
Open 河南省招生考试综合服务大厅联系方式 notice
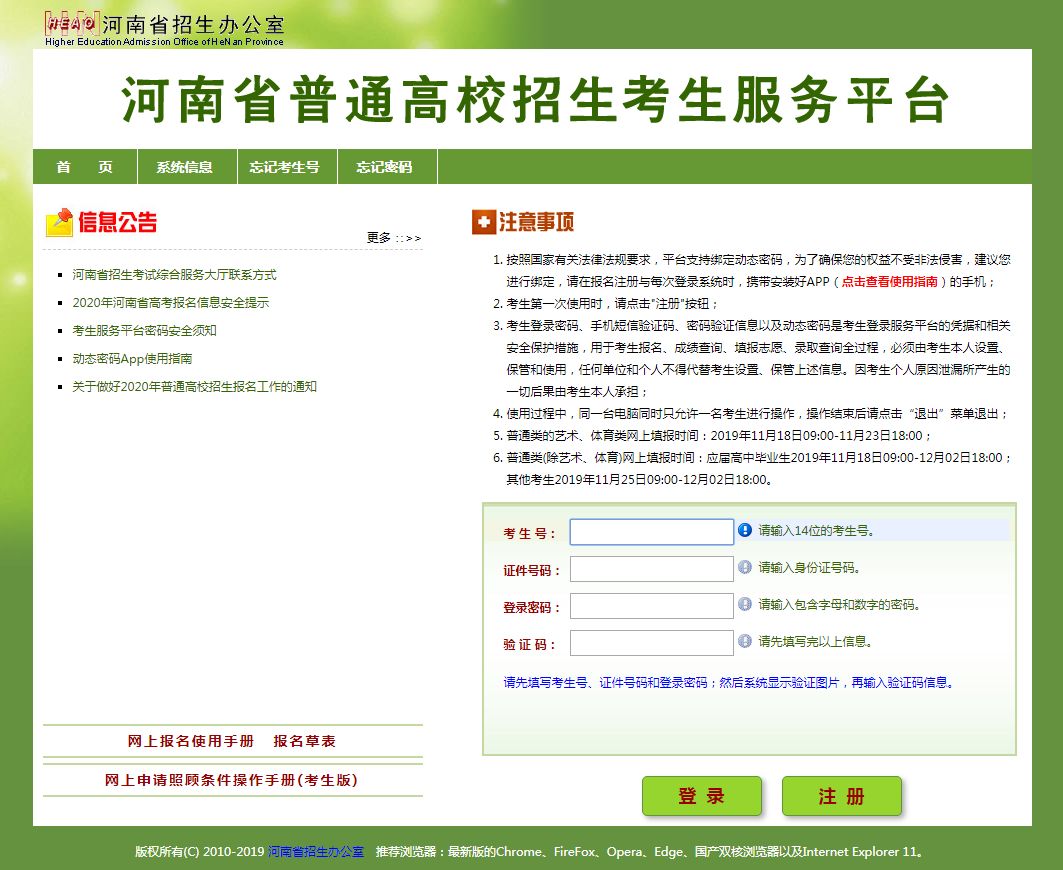(x=174, y=275)
